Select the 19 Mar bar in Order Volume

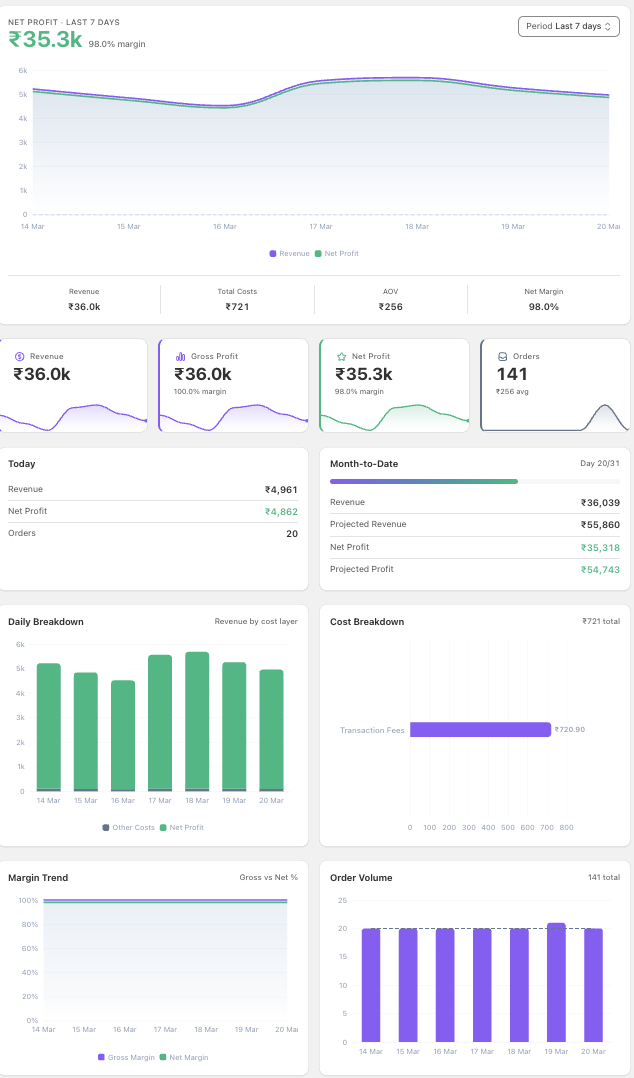tap(556, 982)
